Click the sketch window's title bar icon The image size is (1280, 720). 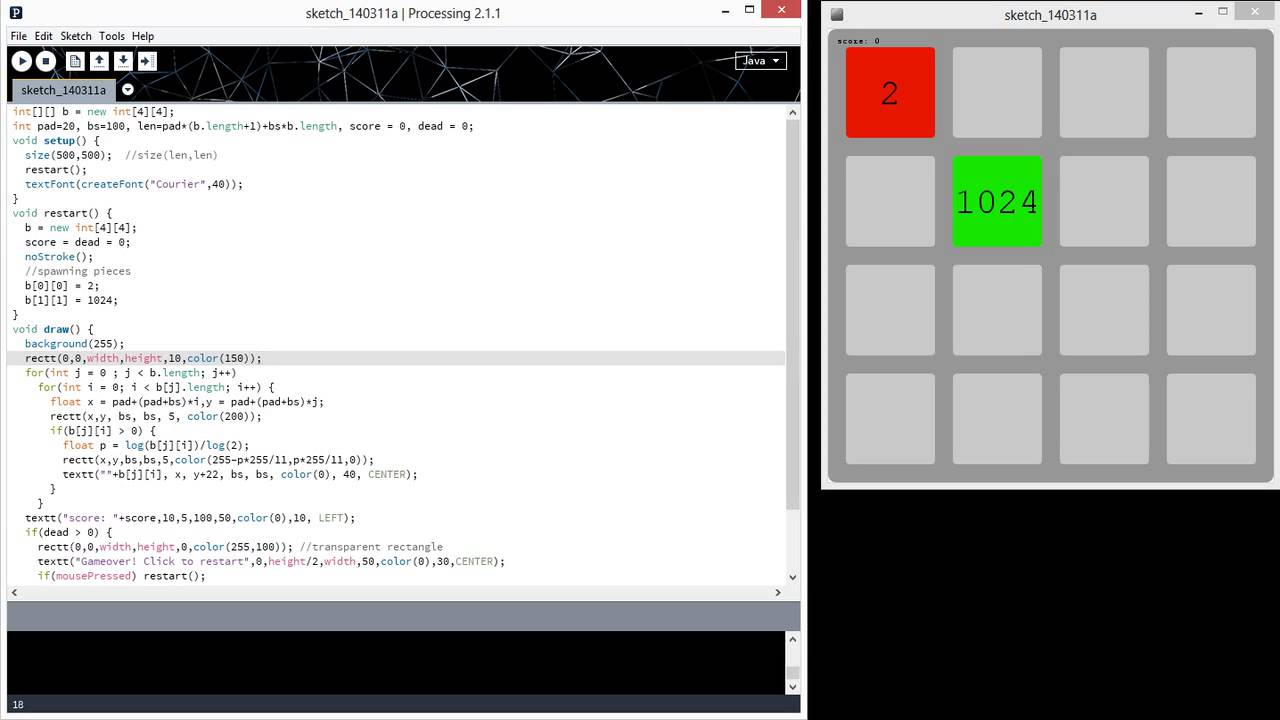[x=837, y=15]
